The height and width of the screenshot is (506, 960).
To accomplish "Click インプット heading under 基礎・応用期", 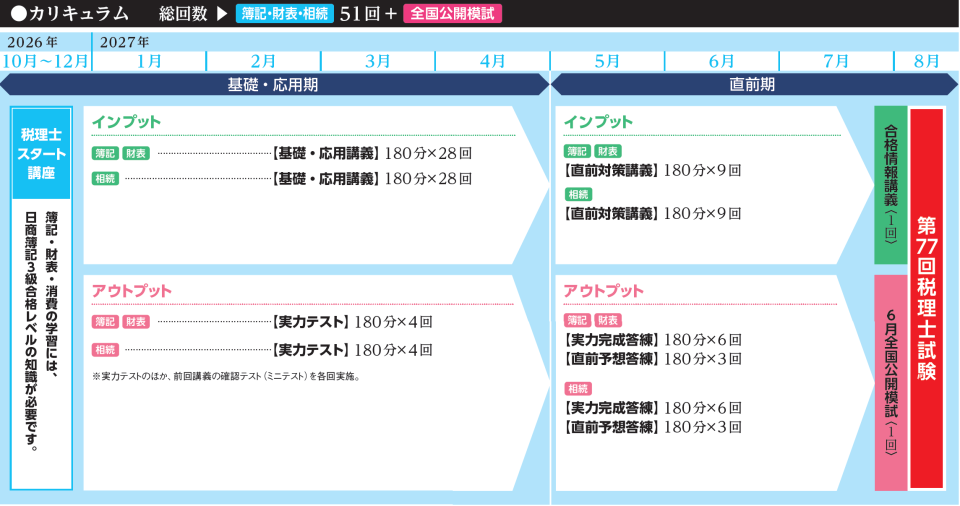I will (x=126, y=122).
